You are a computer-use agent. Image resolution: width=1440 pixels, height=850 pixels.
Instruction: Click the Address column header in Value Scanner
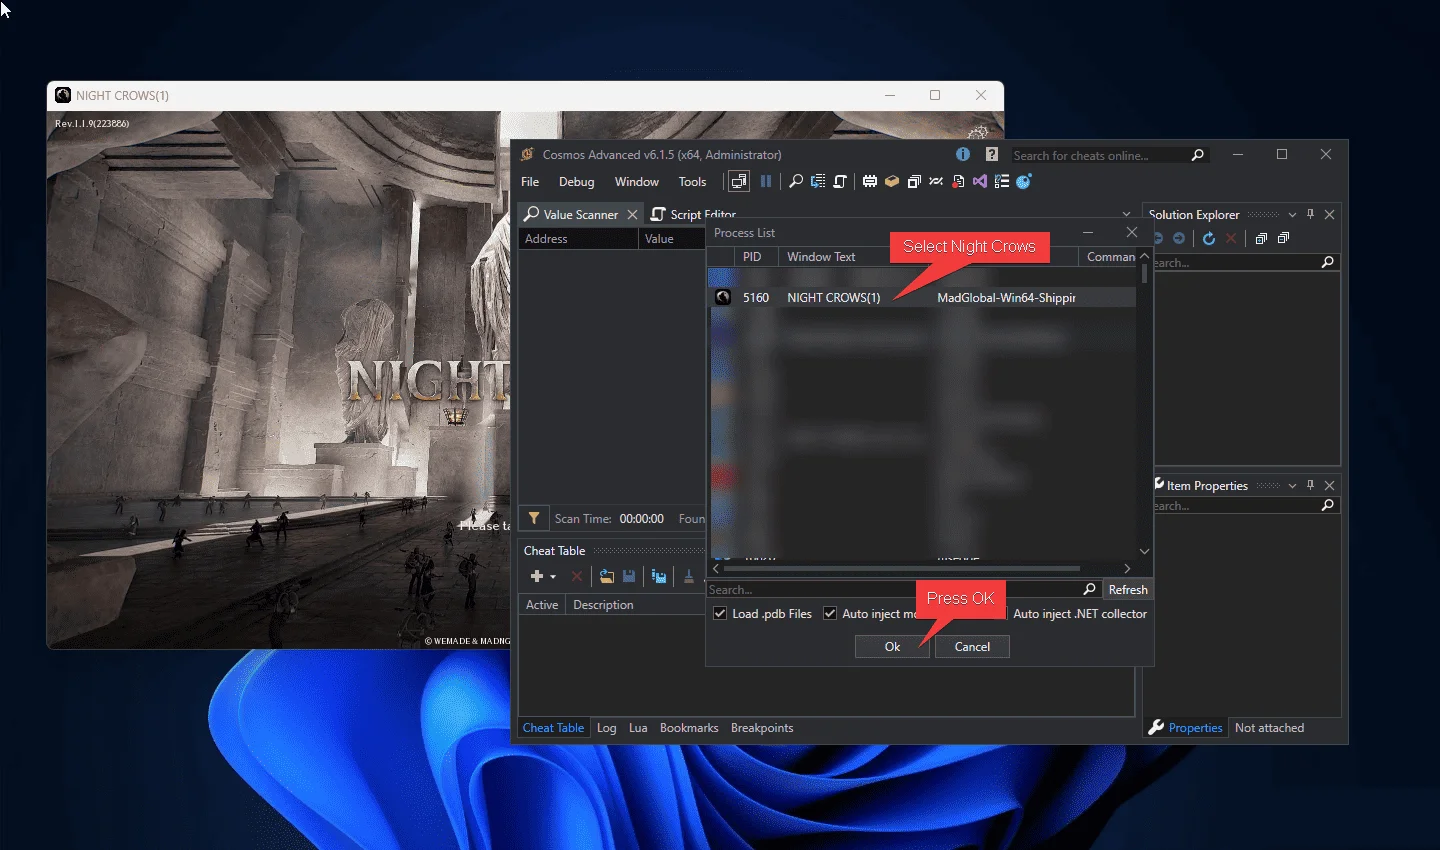point(578,238)
